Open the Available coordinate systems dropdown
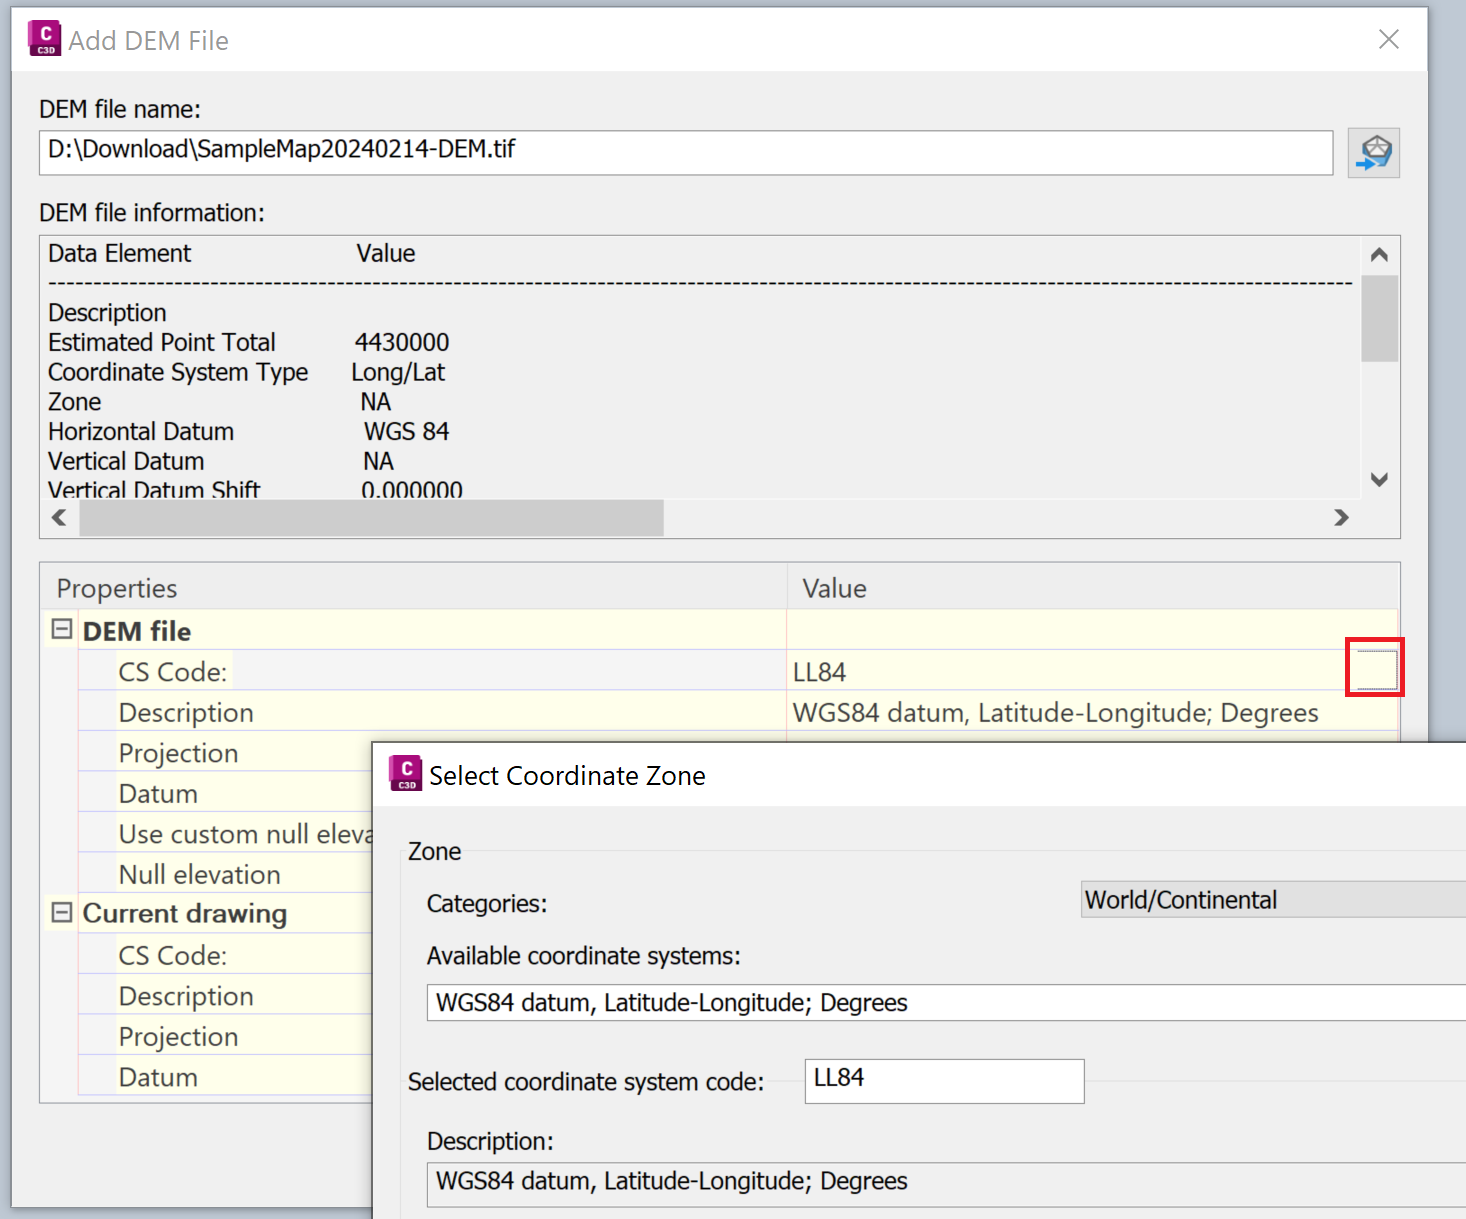Image resolution: width=1466 pixels, height=1219 pixels. coord(946,1002)
